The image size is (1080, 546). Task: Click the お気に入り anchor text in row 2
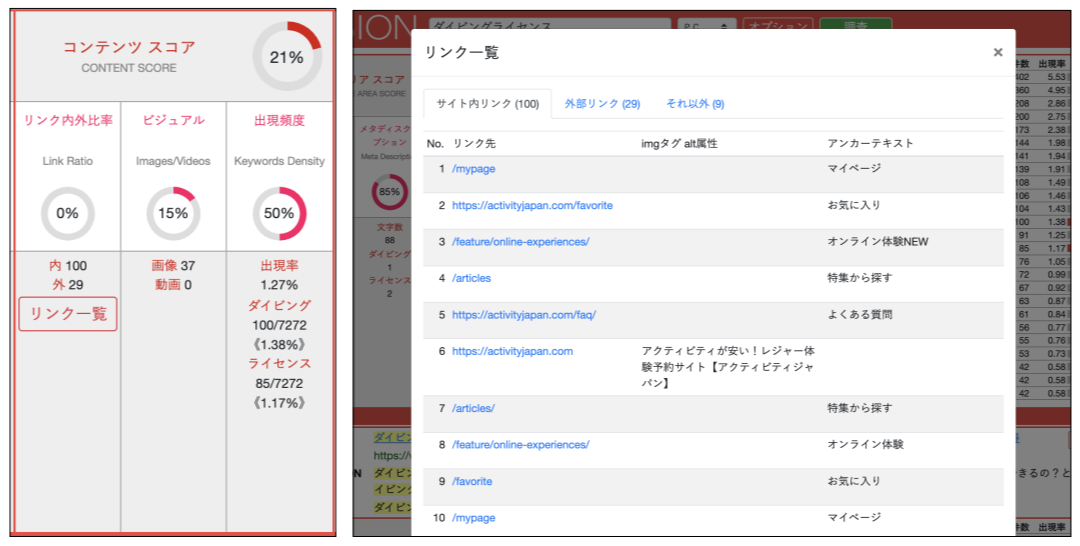(x=854, y=204)
